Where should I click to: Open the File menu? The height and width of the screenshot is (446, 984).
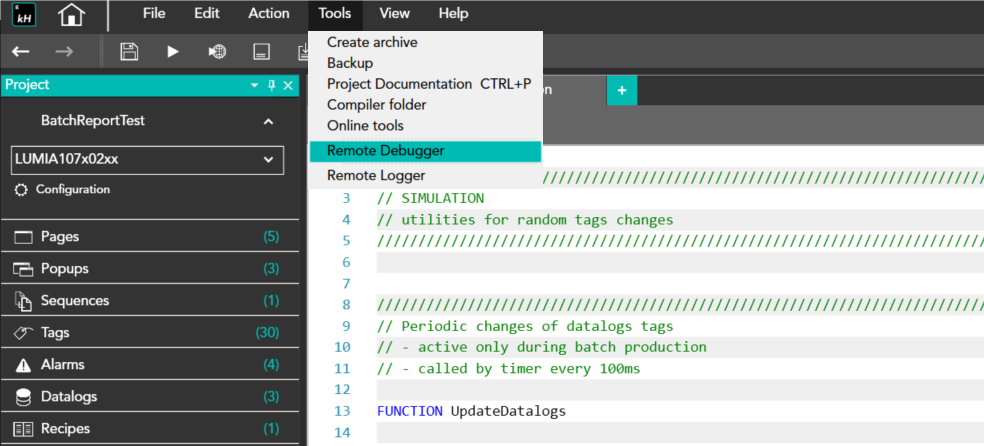[x=154, y=14]
